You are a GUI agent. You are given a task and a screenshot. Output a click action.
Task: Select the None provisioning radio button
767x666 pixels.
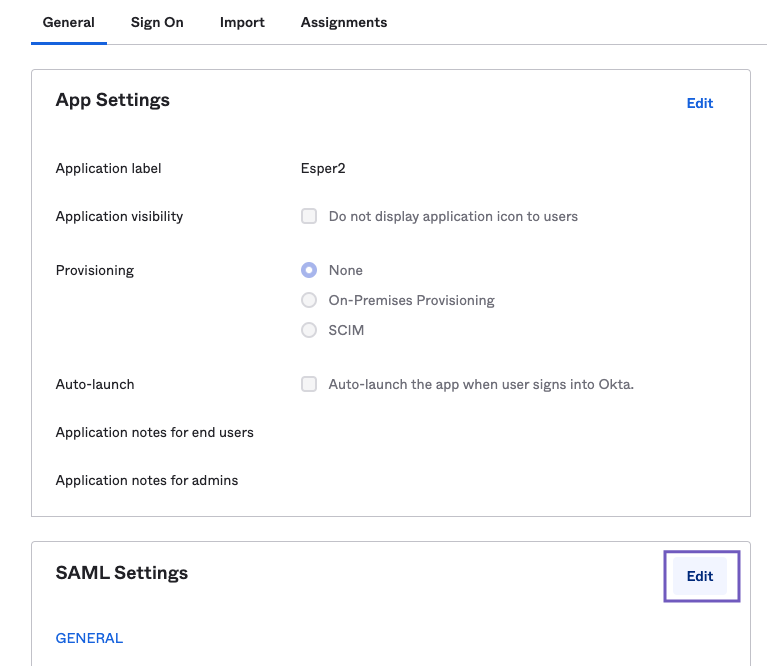click(309, 270)
